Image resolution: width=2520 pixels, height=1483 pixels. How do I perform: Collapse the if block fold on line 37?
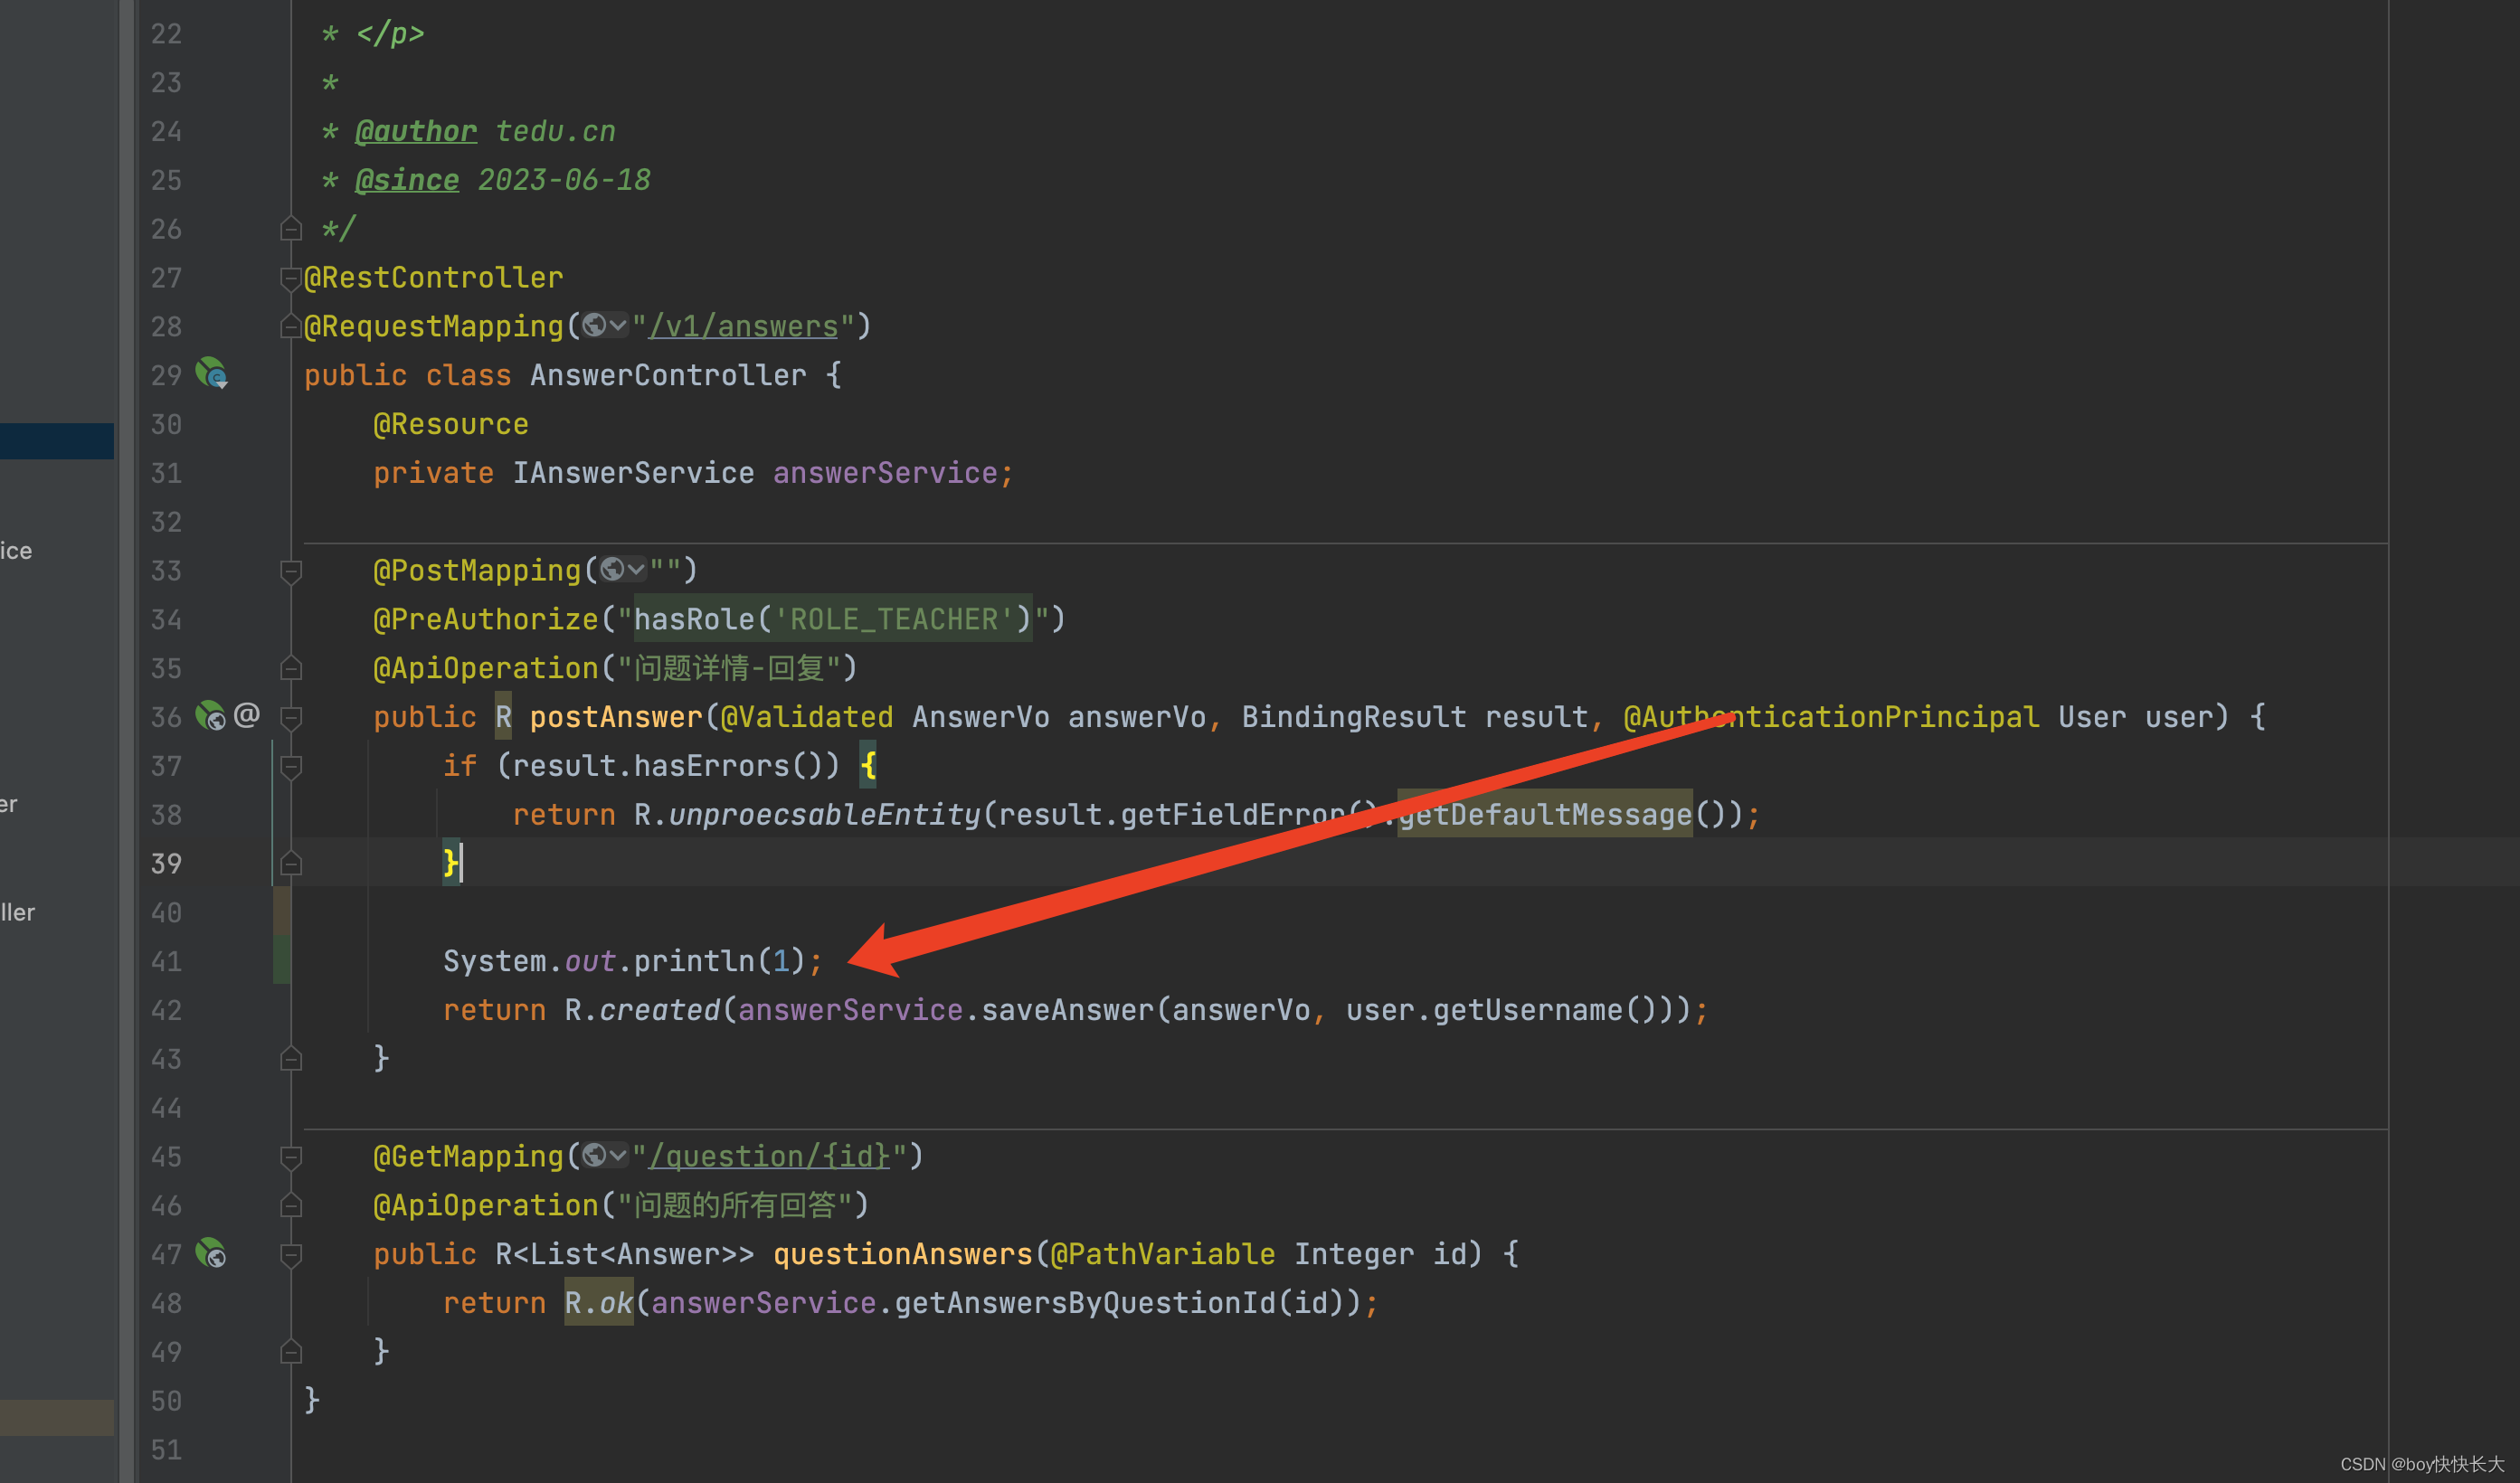tap(291, 766)
